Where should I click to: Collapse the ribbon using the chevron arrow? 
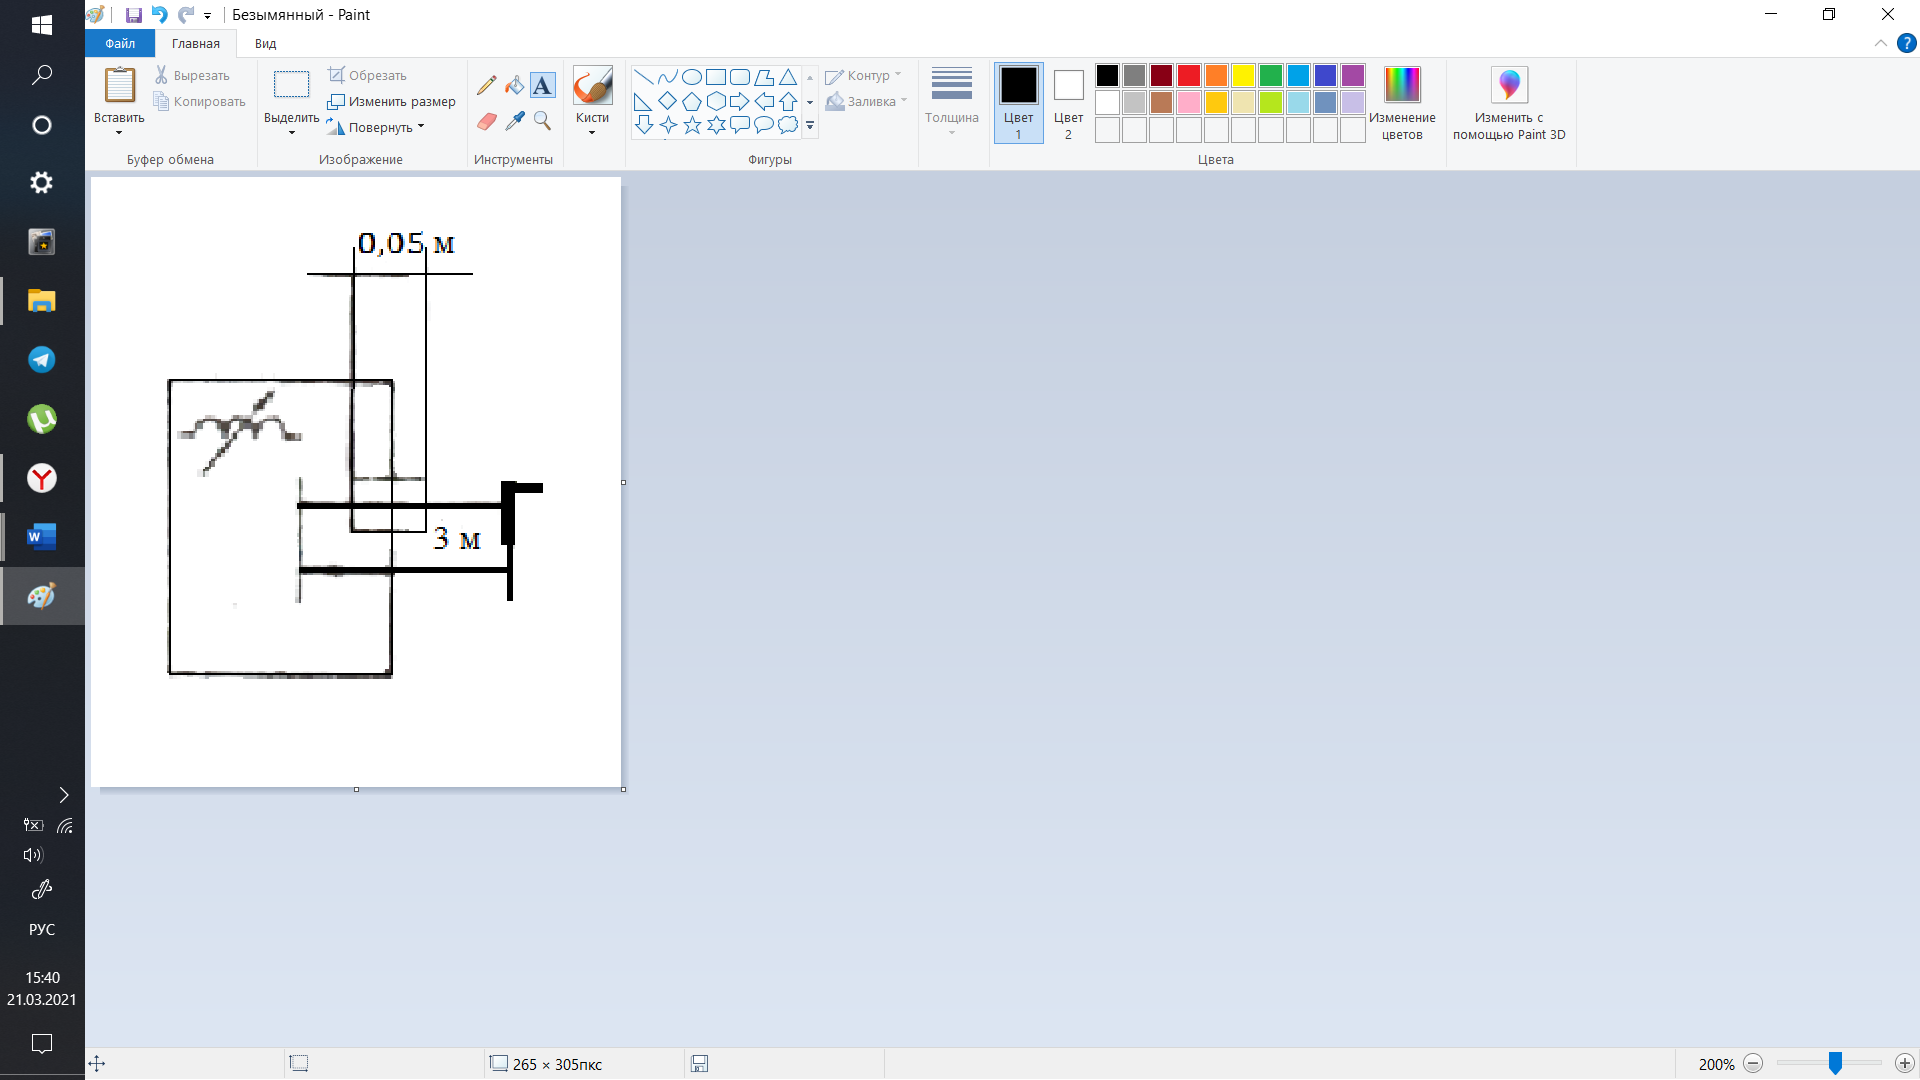pos(1880,43)
